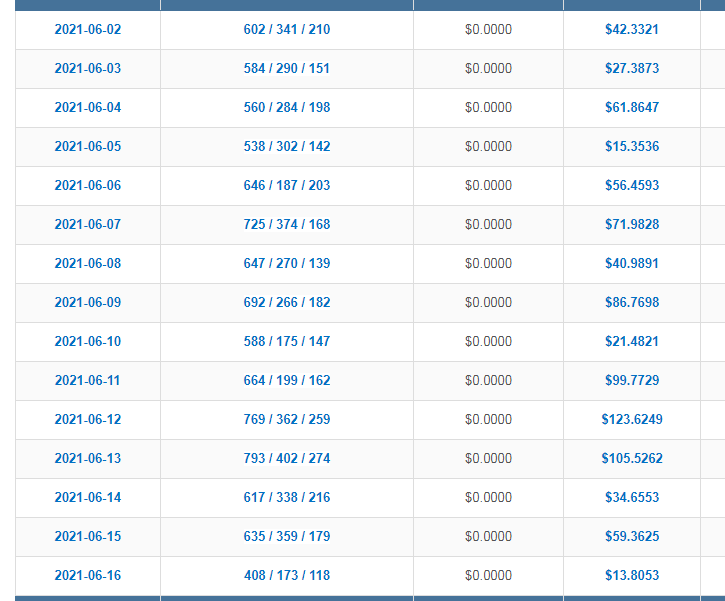Open the $42.3321 amount link

pyautogui.click(x=632, y=30)
